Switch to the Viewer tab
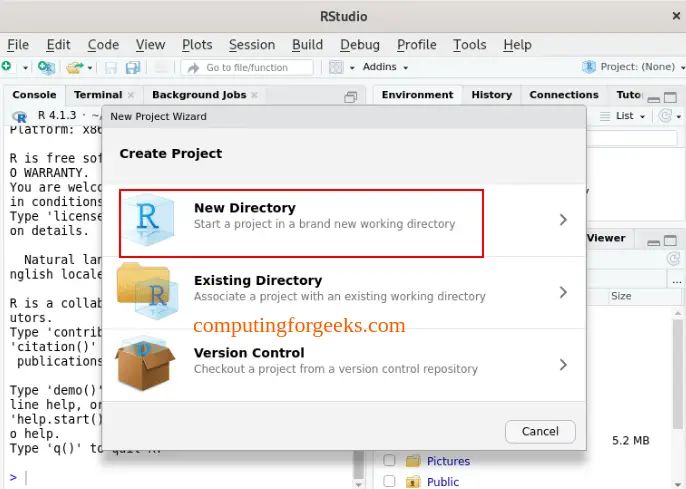 (x=606, y=238)
